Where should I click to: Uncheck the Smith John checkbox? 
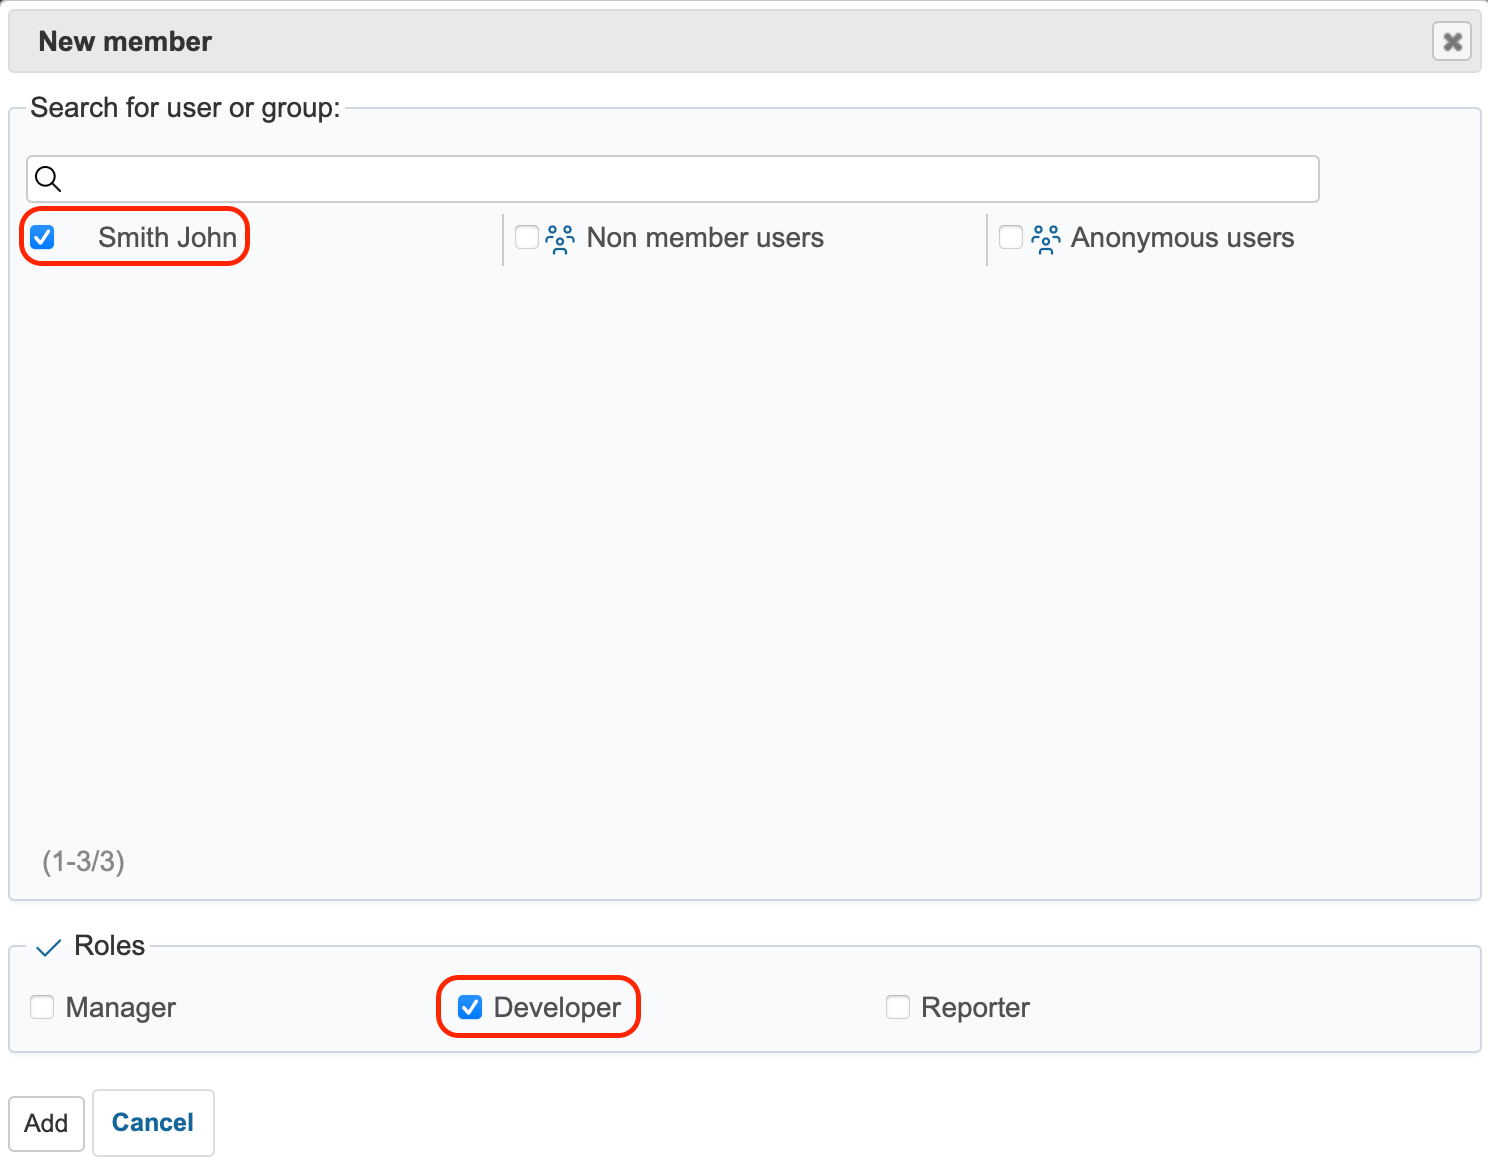tap(42, 237)
